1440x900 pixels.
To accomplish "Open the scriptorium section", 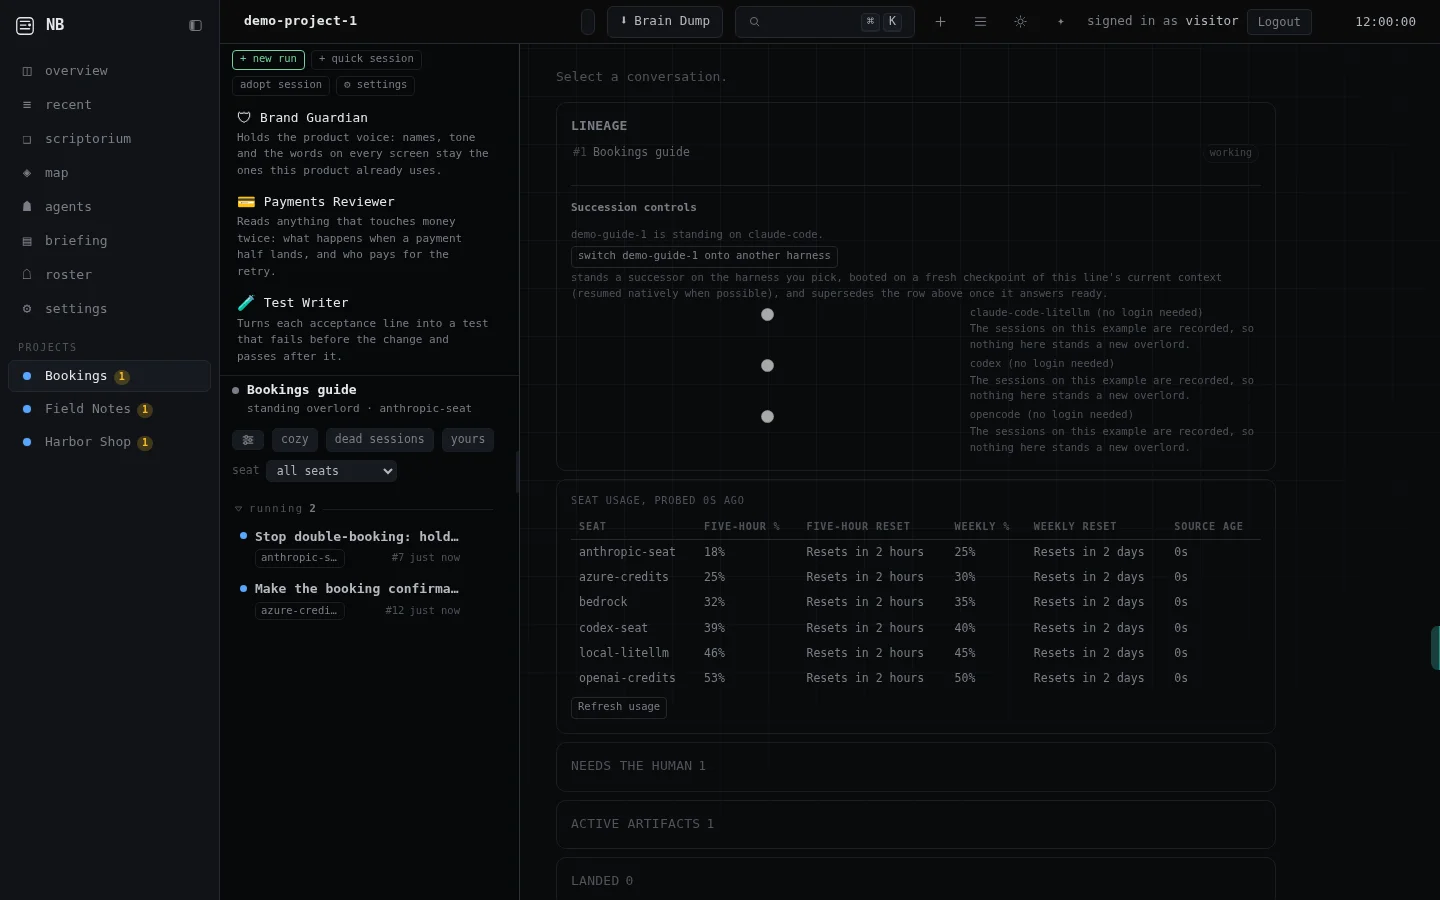I will point(109,139).
